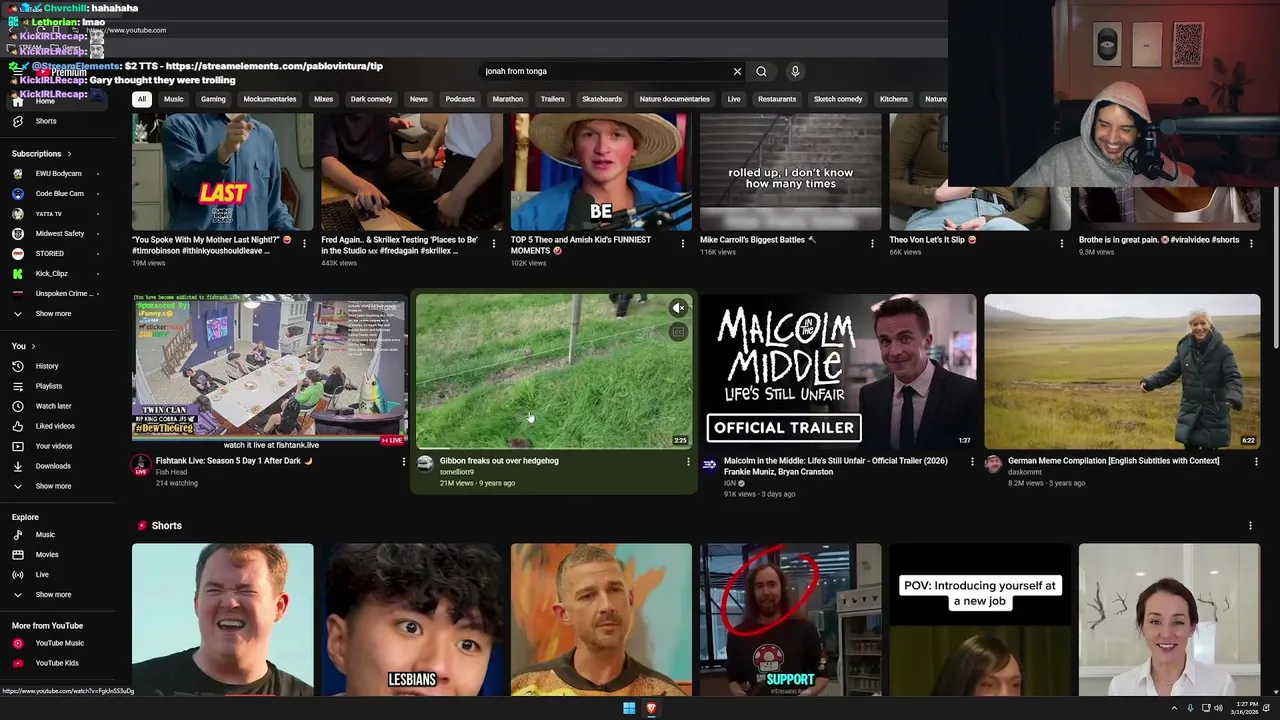This screenshot has height=720, width=1280.
Task: Show hidden system tray icons
Action: coord(1174,708)
